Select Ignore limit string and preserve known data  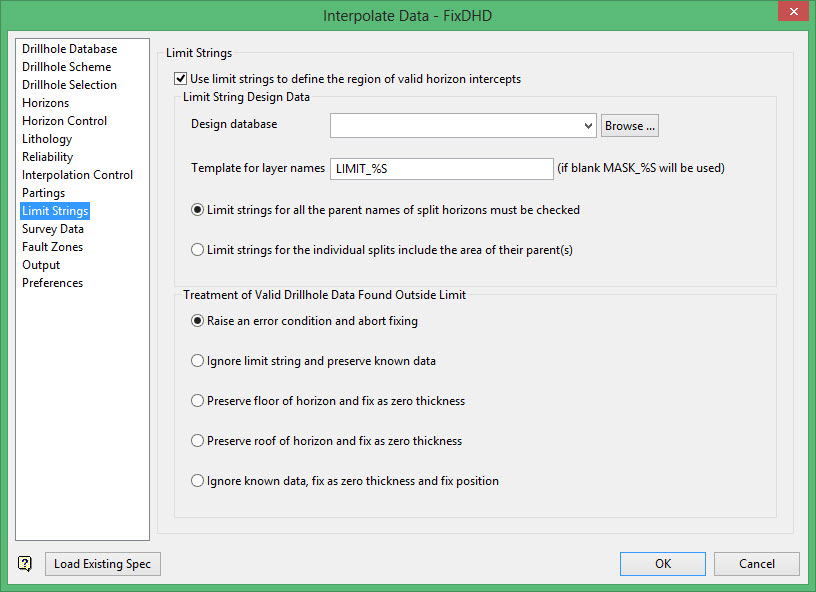point(197,361)
